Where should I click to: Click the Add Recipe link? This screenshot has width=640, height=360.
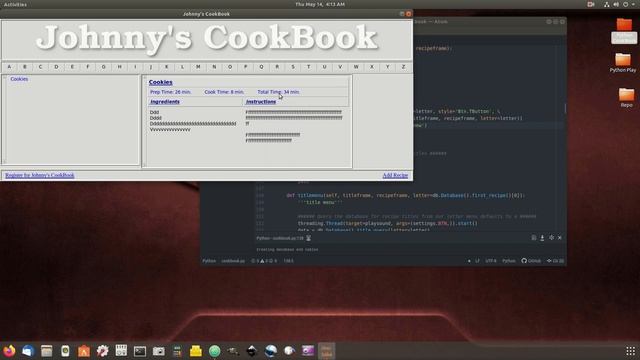coord(395,175)
